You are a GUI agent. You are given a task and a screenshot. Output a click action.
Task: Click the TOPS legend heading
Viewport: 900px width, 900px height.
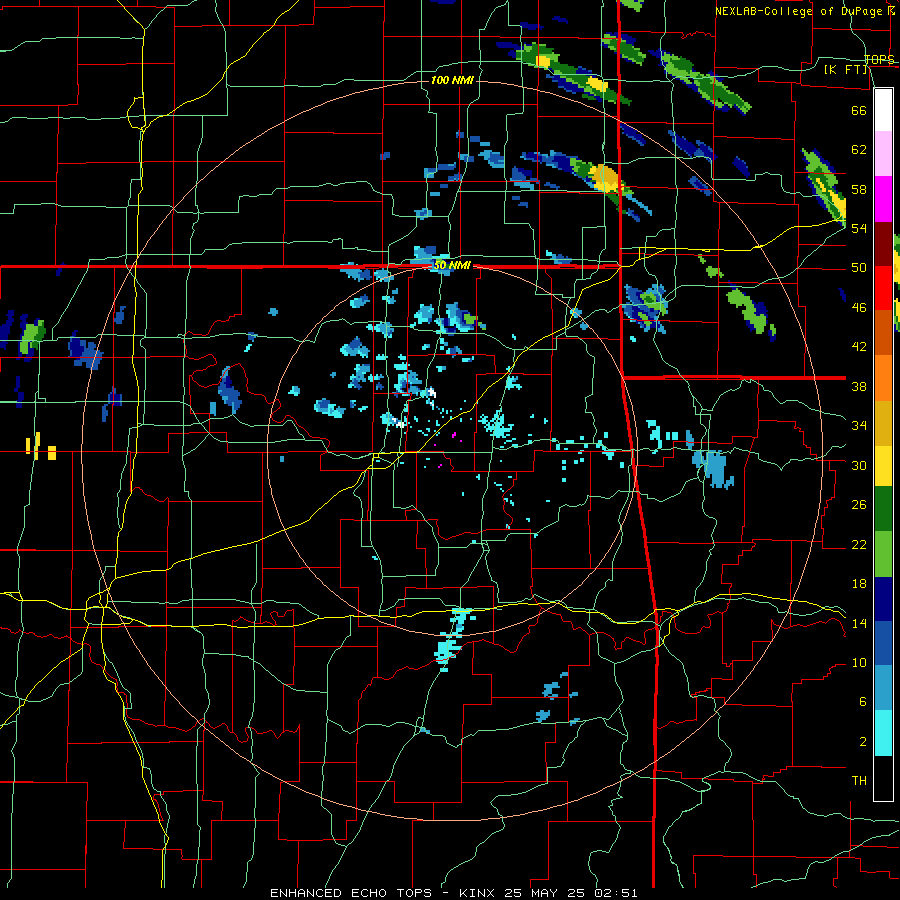(879, 59)
